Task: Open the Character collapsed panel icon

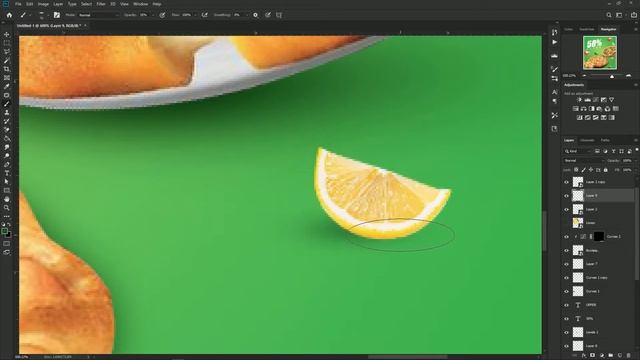Action: [554, 92]
